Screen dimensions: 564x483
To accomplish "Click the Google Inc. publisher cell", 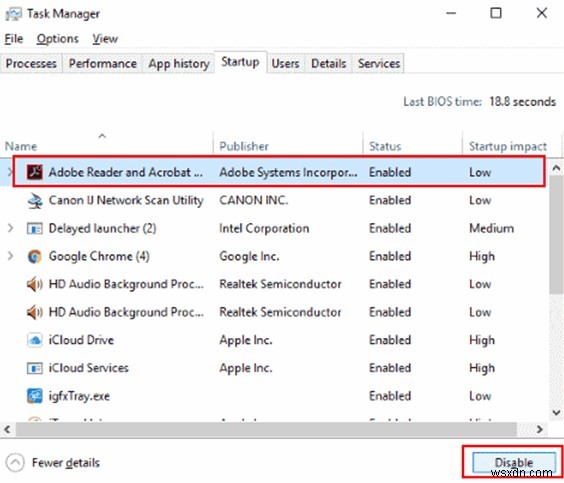I will click(x=249, y=256).
